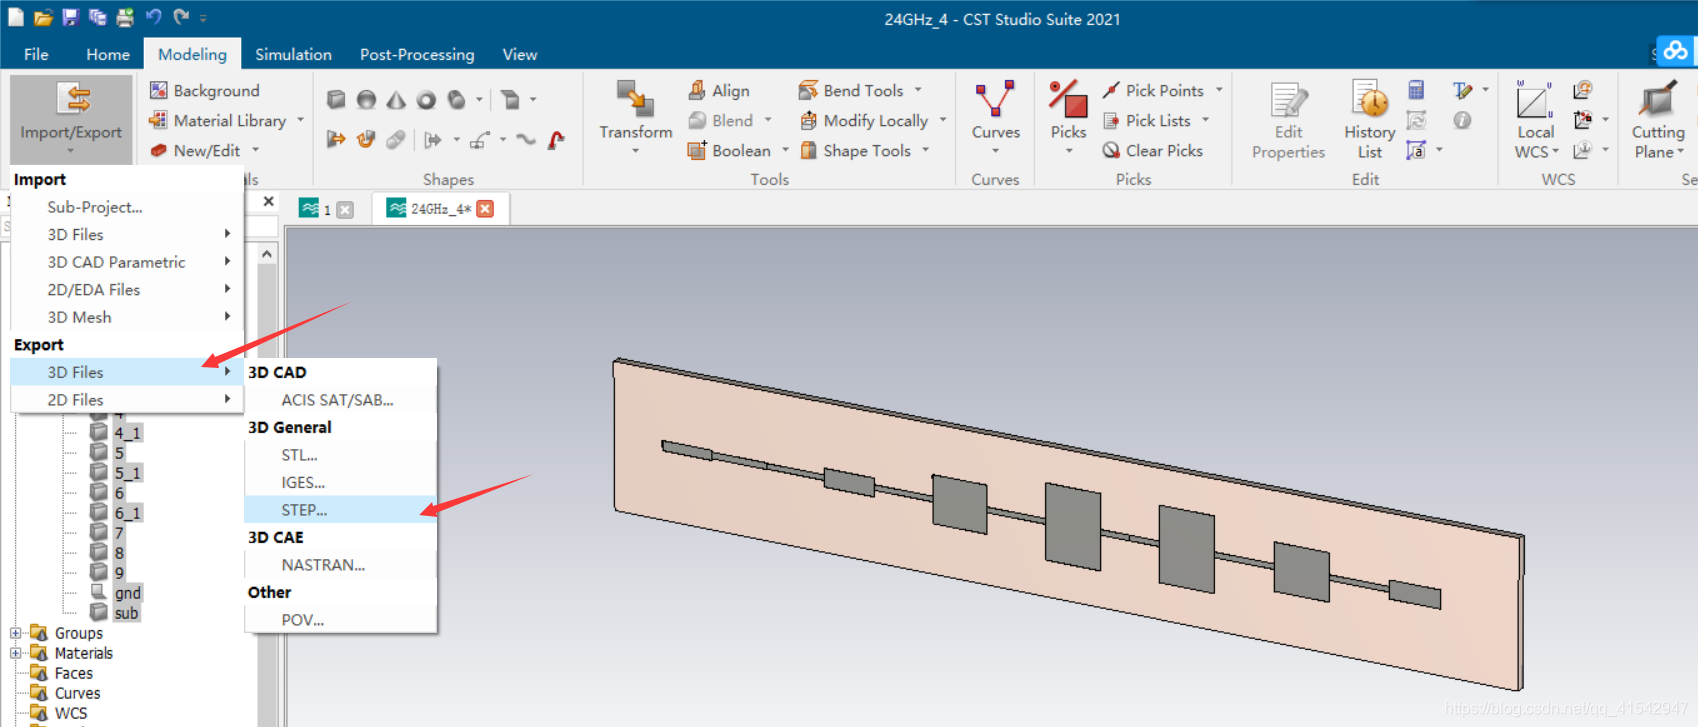Click the Align tool
This screenshot has height=727, width=1698.
tap(719, 90)
